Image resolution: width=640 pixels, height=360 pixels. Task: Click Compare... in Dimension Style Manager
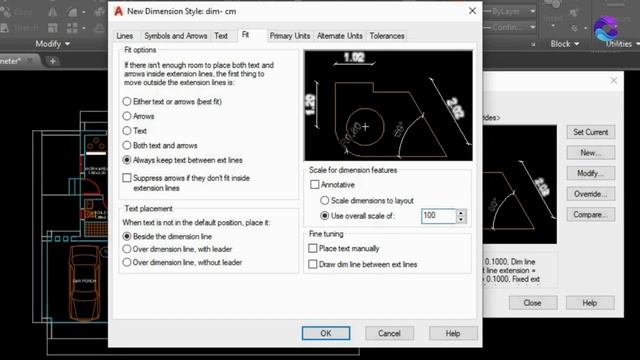591,214
